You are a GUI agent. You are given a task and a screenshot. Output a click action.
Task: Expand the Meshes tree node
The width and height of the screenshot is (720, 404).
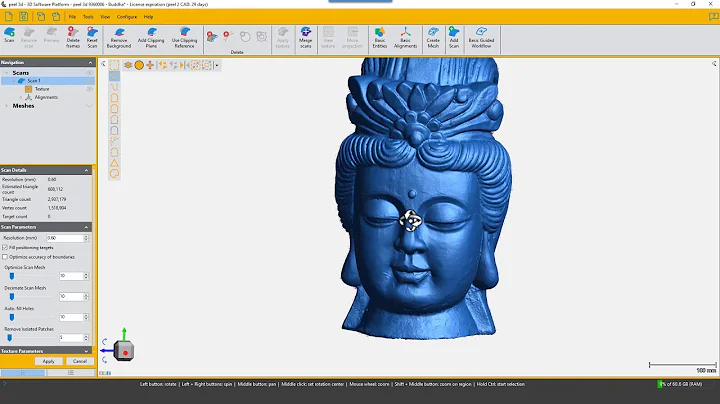[6, 106]
